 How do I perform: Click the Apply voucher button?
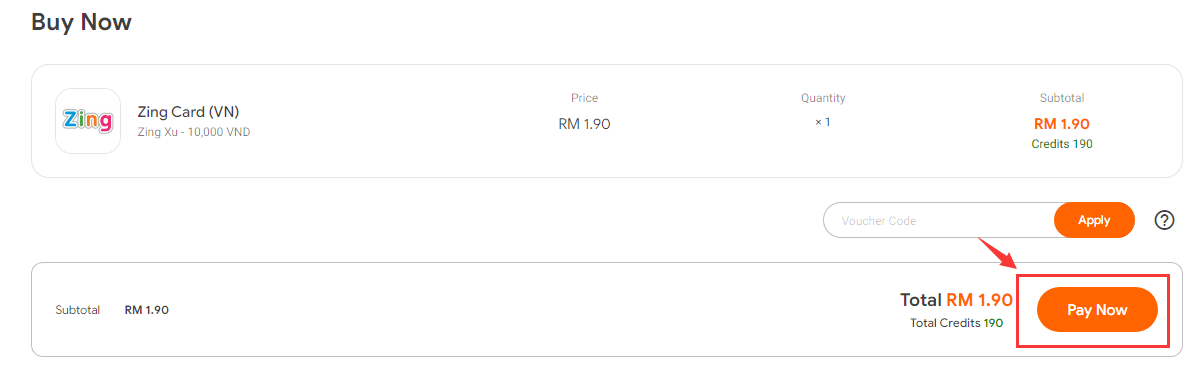1094,220
